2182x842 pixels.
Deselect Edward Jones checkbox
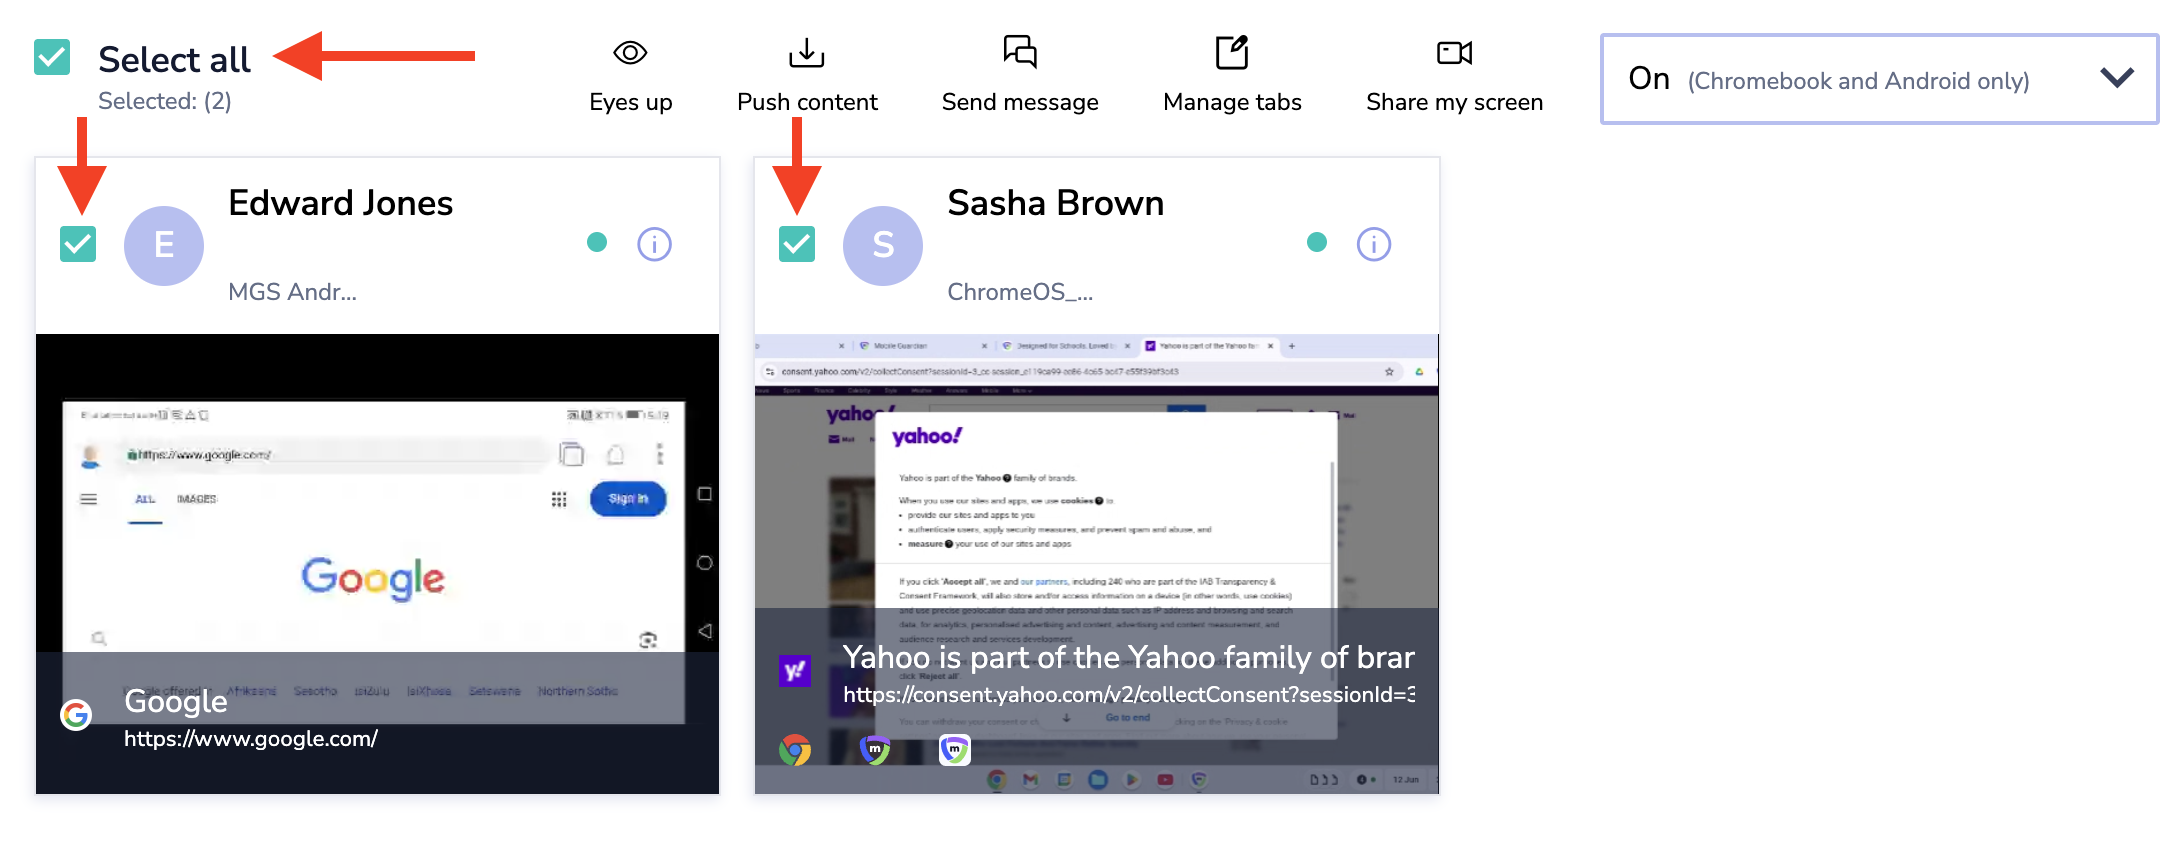(78, 244)
